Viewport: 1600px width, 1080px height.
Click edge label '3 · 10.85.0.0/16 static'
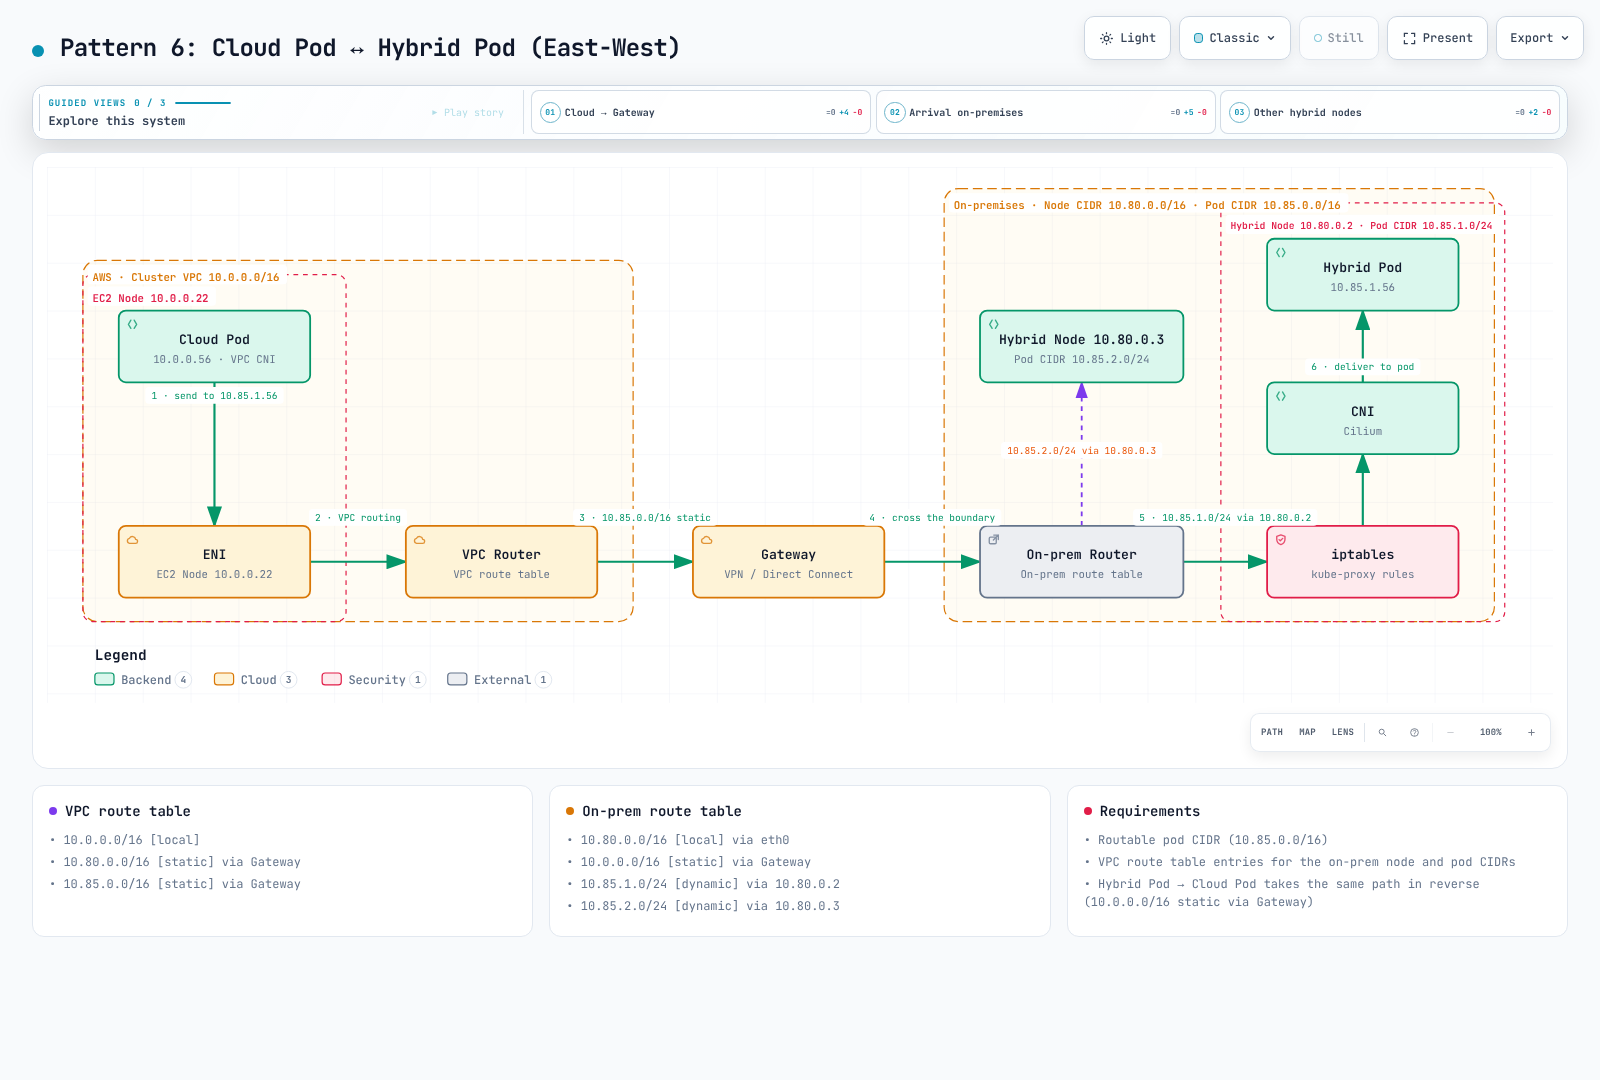[x=645, y=518]
